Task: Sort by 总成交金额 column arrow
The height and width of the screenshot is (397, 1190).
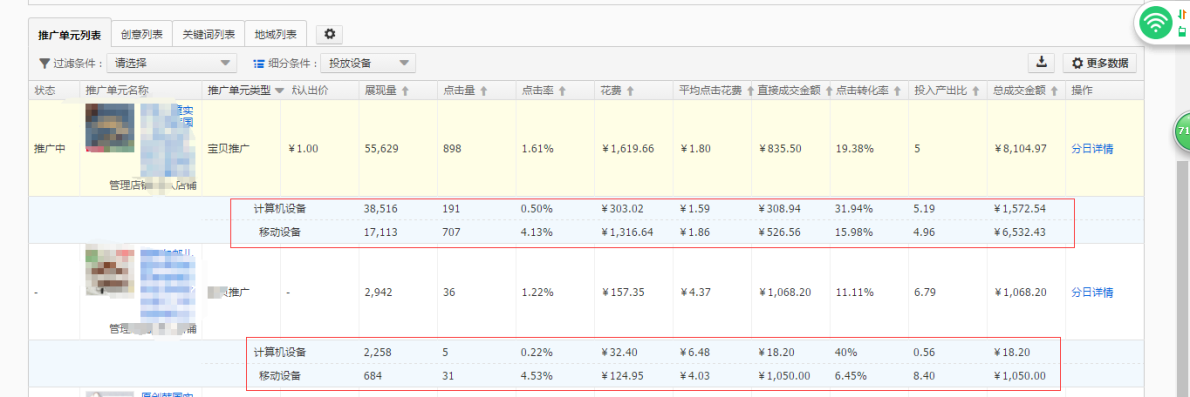Action: point(1053,90)
